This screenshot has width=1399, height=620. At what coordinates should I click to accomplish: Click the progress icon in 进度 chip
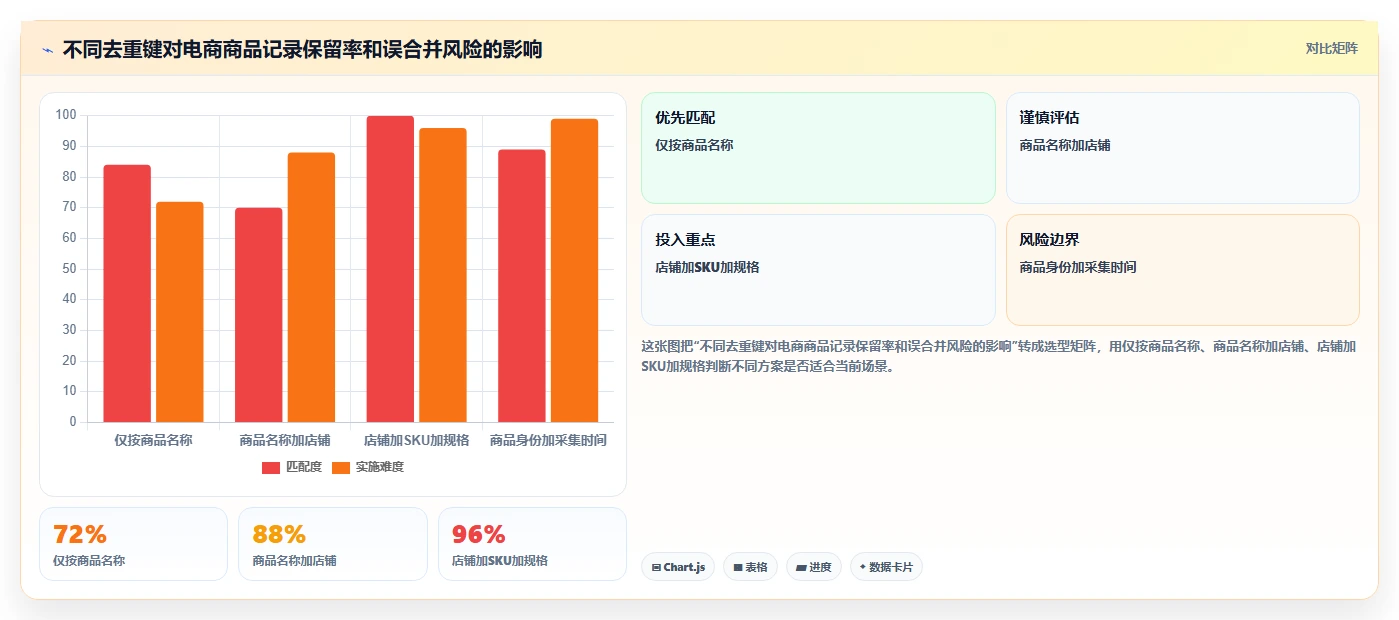pyautogui.click(x=801, y=567)
